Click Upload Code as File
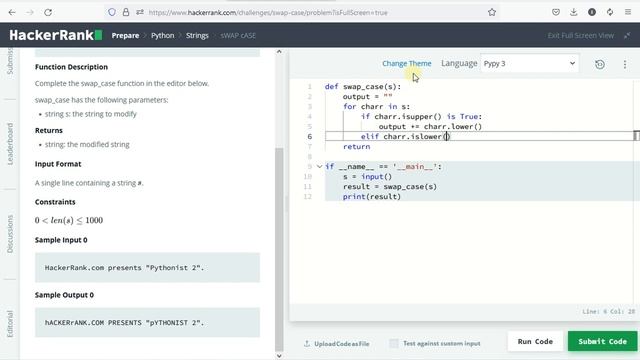The width and height of the screenshot is (640, 360). 337,344
